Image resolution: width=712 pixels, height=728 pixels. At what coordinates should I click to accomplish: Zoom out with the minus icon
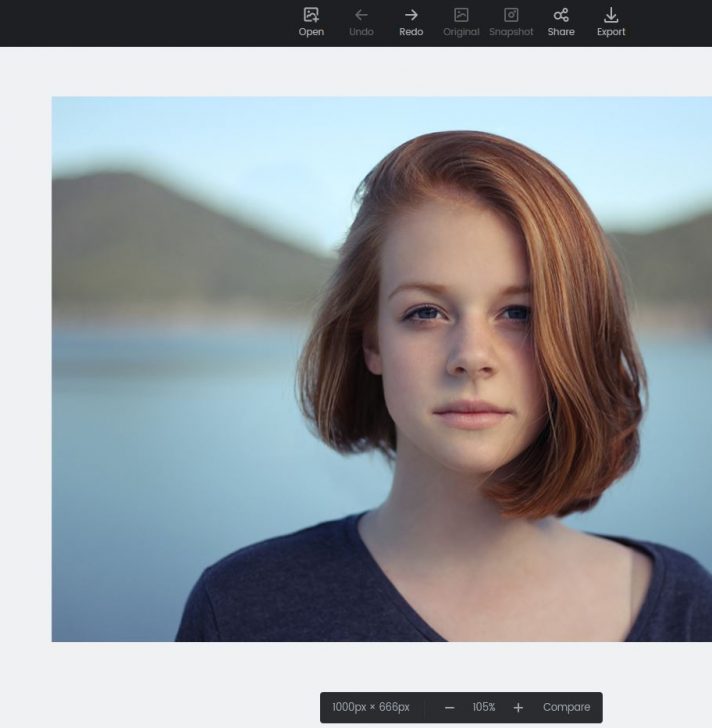pos(450,707)
